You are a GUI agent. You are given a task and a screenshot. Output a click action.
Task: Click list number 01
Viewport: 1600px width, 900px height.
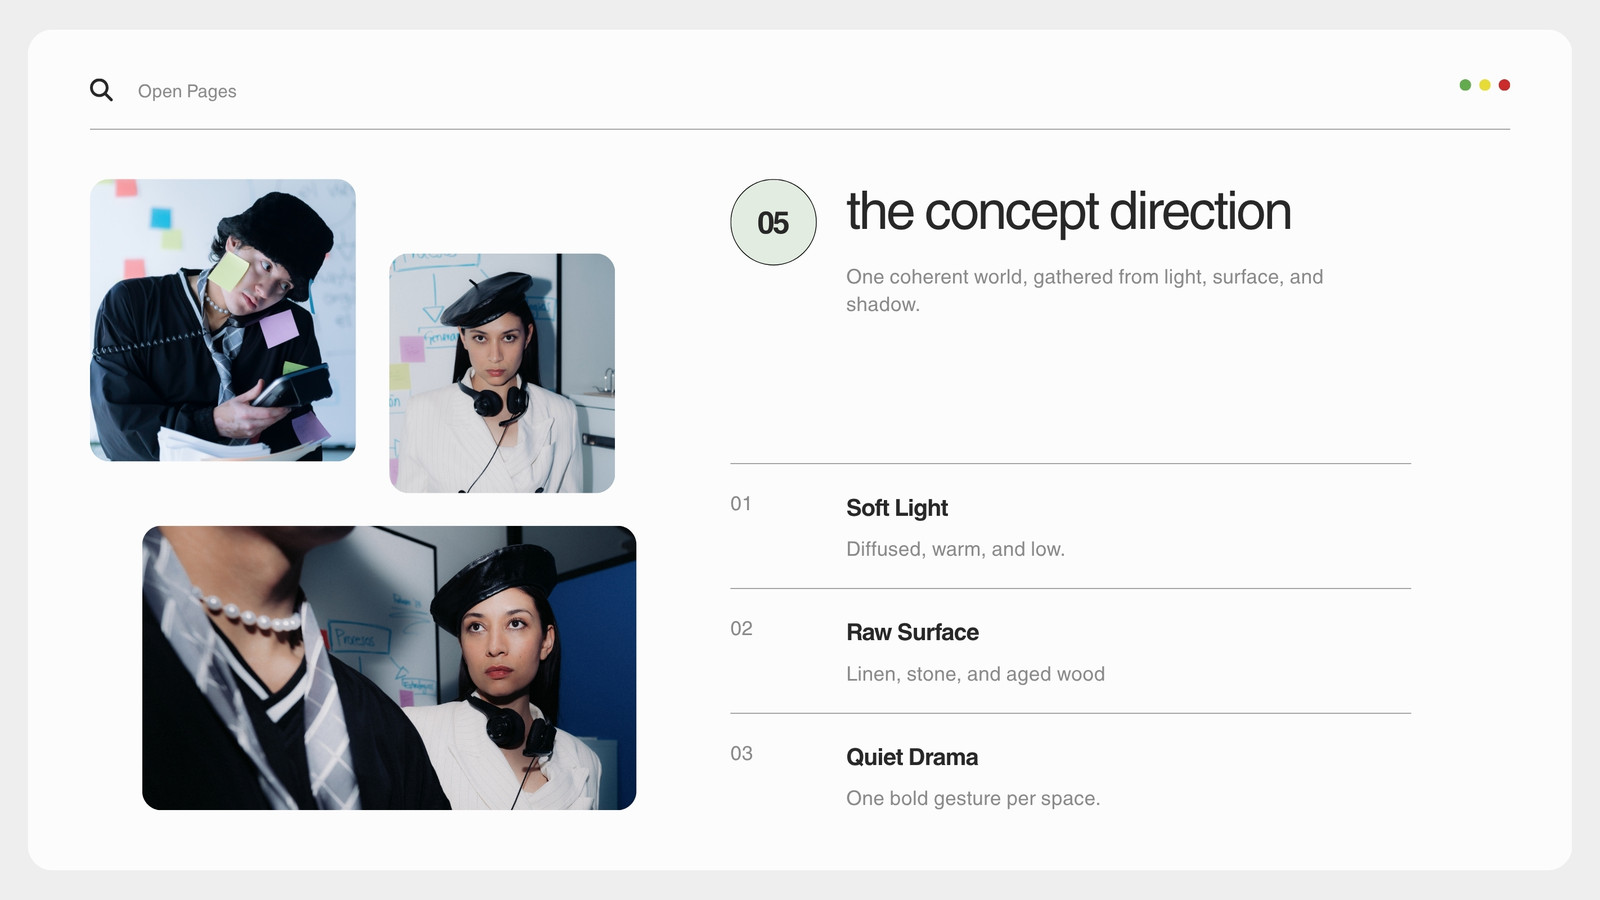pos(741,504)
